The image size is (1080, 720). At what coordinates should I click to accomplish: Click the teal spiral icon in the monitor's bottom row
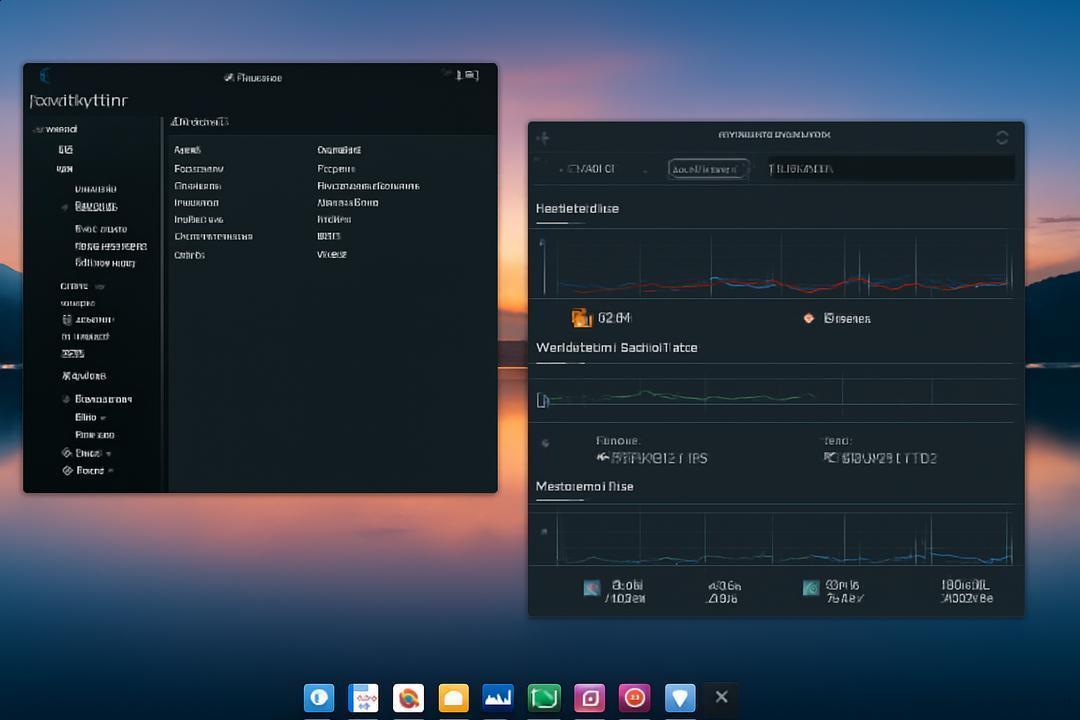pyautogui.click(x=811, y=588)
